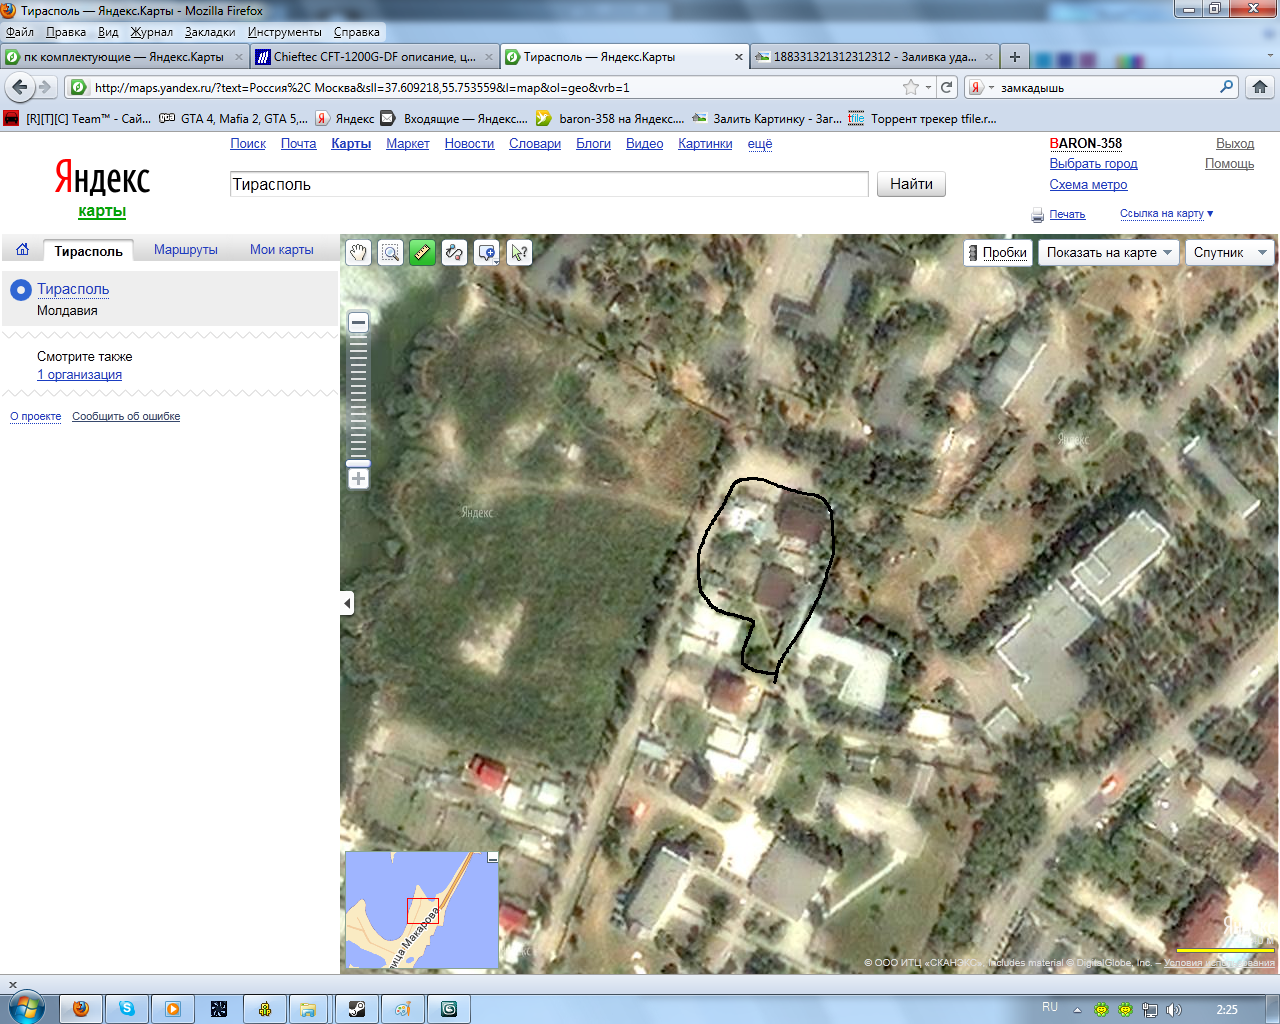The image size is (1280, 1024).
Task: Open the Правка menu
Action: [x=66, y=32]
